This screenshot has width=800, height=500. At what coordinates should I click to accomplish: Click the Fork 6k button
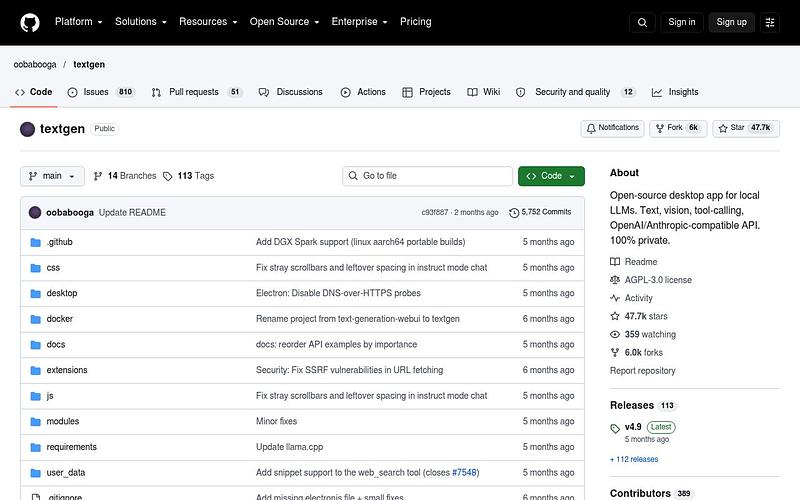(678, 129)
